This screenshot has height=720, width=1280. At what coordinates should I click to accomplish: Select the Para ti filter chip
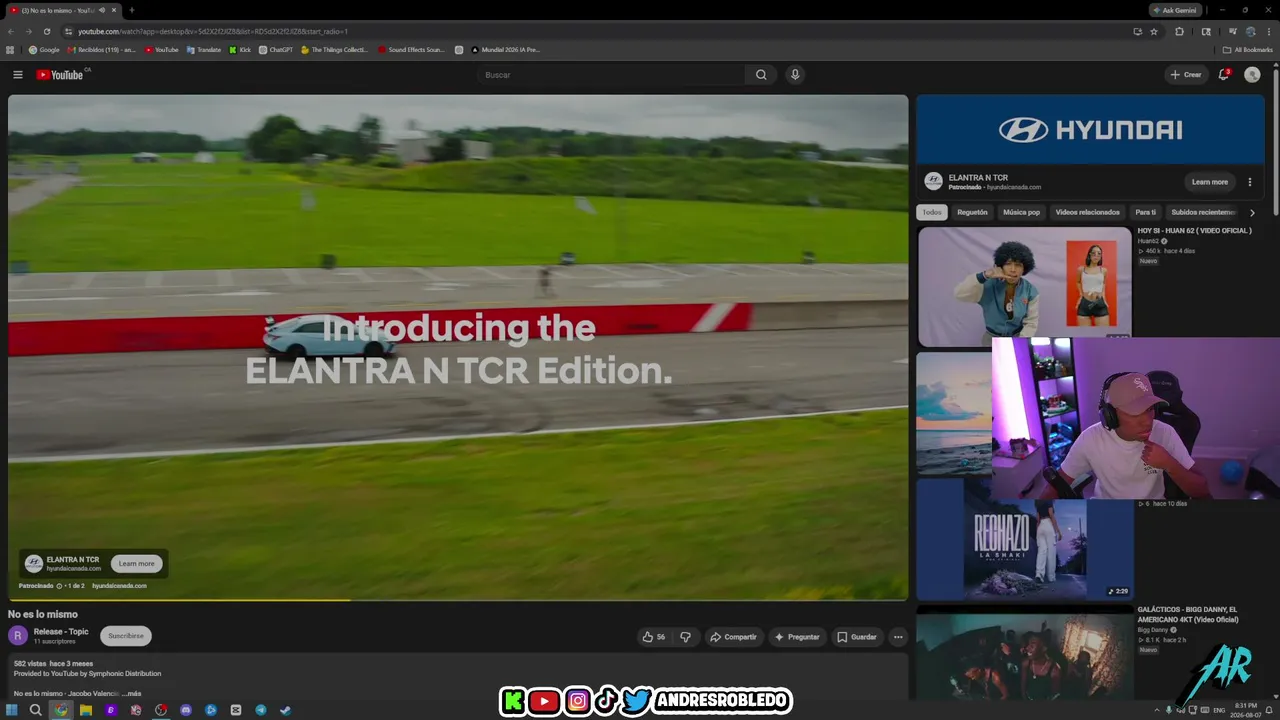[1145, 212]
